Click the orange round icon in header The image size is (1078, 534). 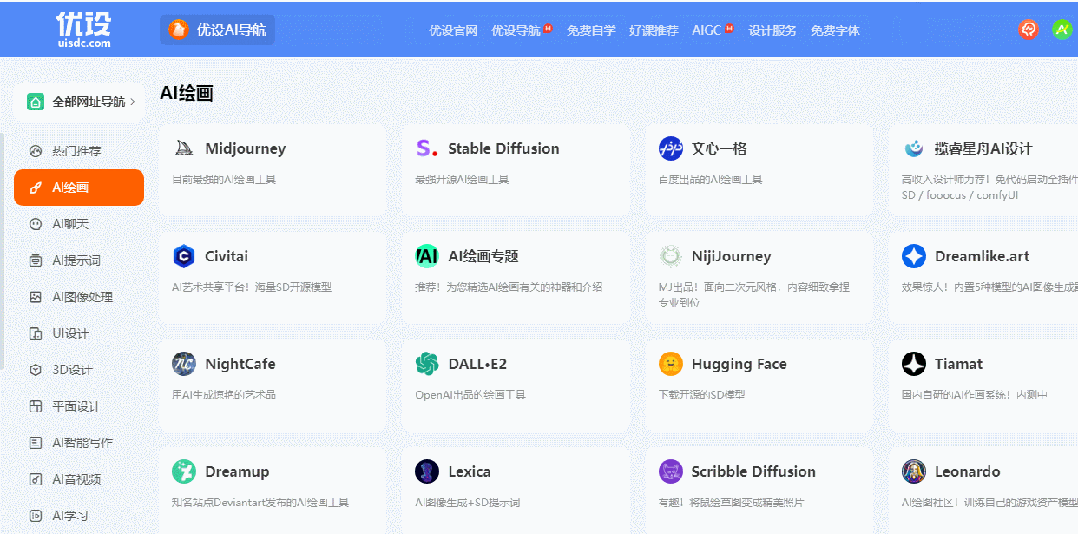(1028, 30)
